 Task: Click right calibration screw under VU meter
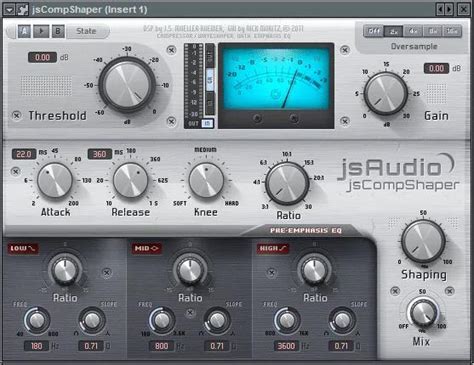[x=293, y=118]
